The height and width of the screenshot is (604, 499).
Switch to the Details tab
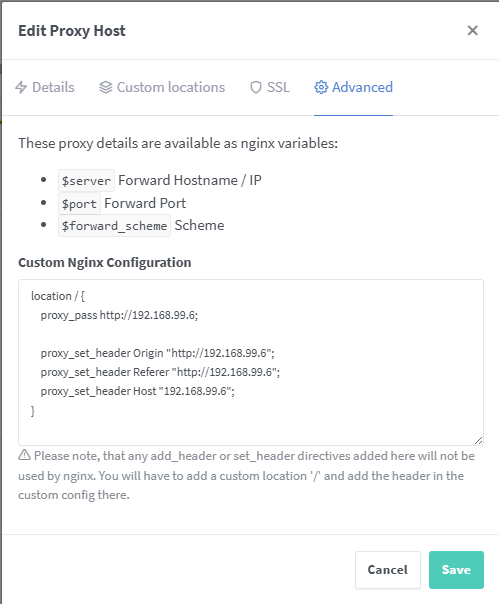tap(45, 87)
